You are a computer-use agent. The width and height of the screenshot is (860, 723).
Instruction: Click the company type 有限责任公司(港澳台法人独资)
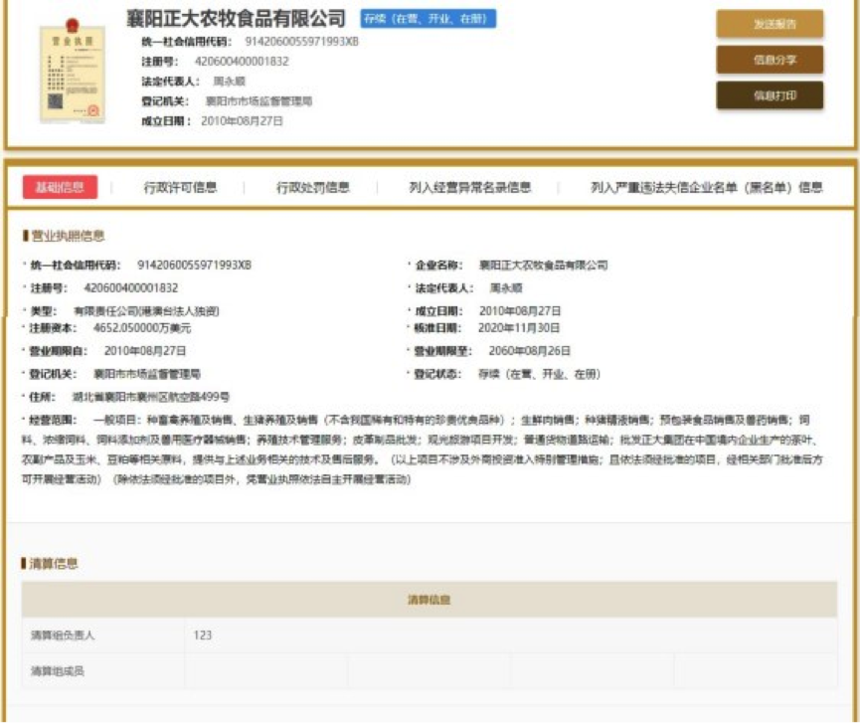[x=146, y=312]
